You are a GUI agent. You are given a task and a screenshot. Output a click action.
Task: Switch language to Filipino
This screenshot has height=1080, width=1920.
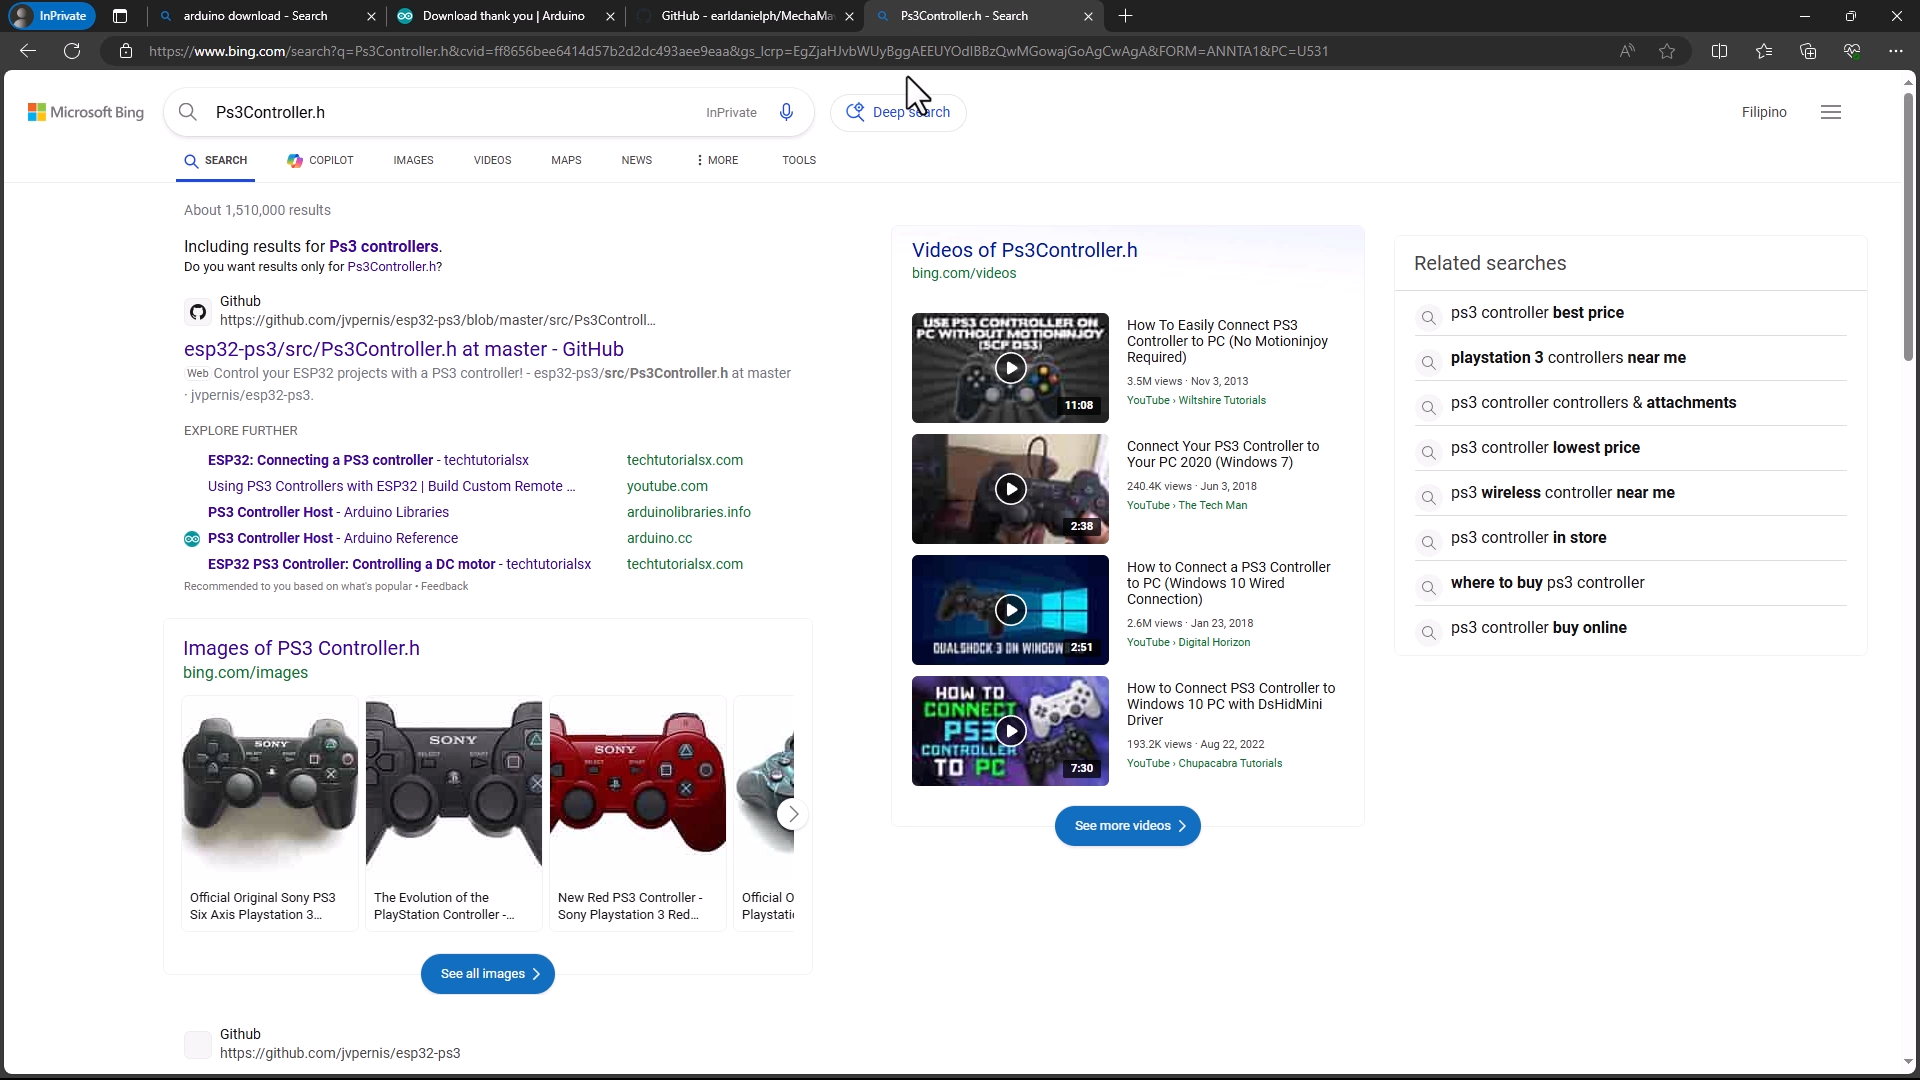(x=1764, y=112)
